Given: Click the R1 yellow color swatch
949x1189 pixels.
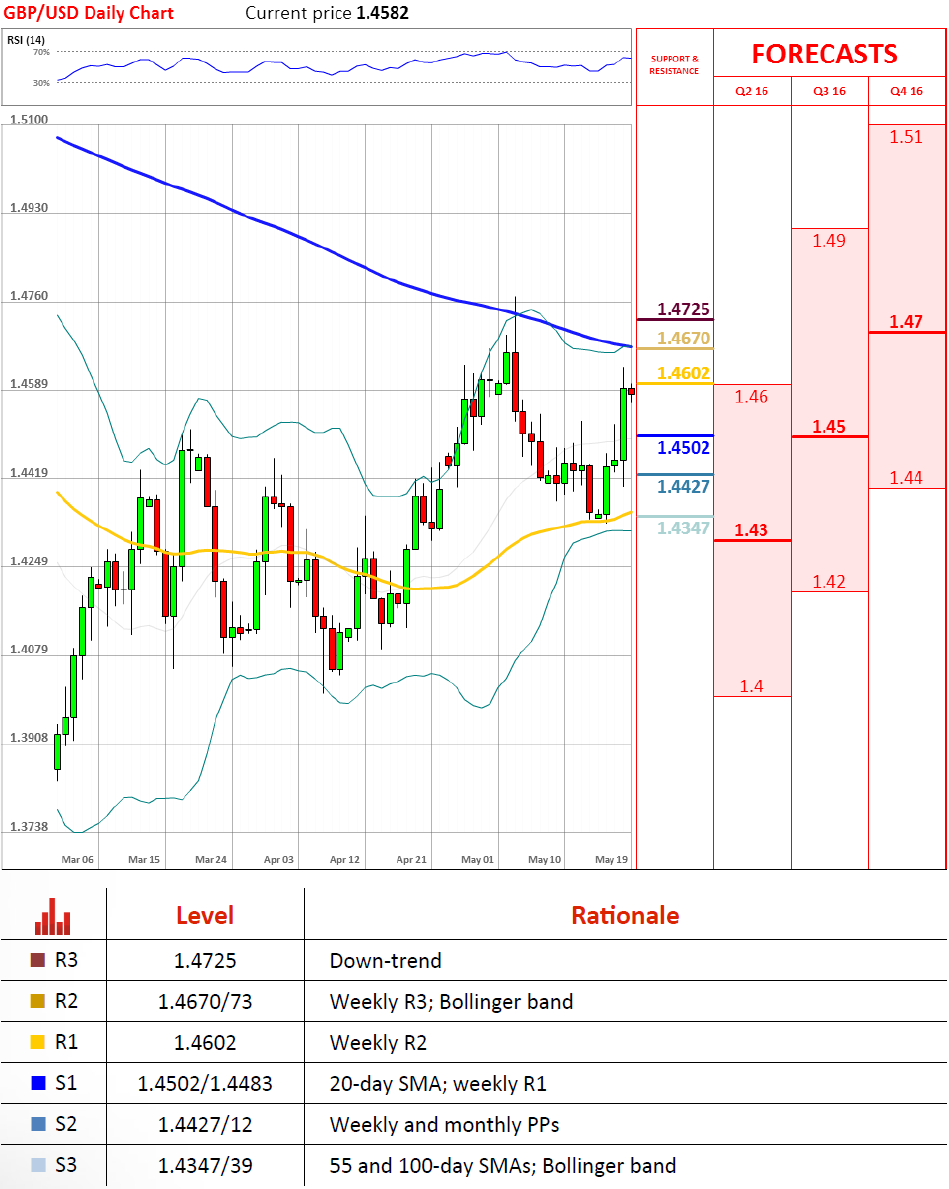Looking at the screenshot, I should [38, 1042].
